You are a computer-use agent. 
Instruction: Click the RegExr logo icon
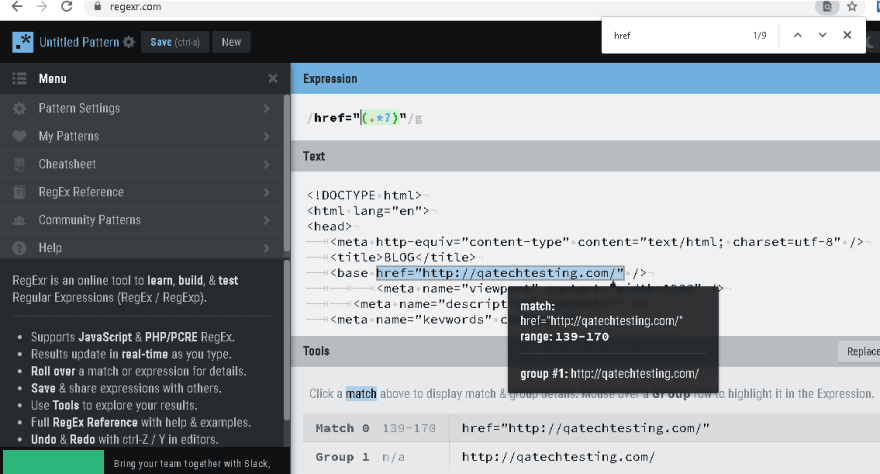click(x=22, y=43)
